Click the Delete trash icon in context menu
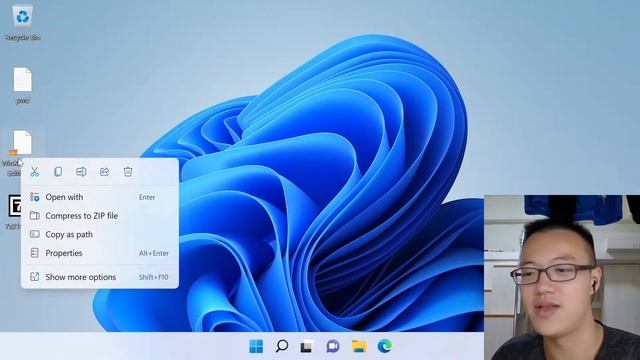640x360 pixels. coord(128,172)
